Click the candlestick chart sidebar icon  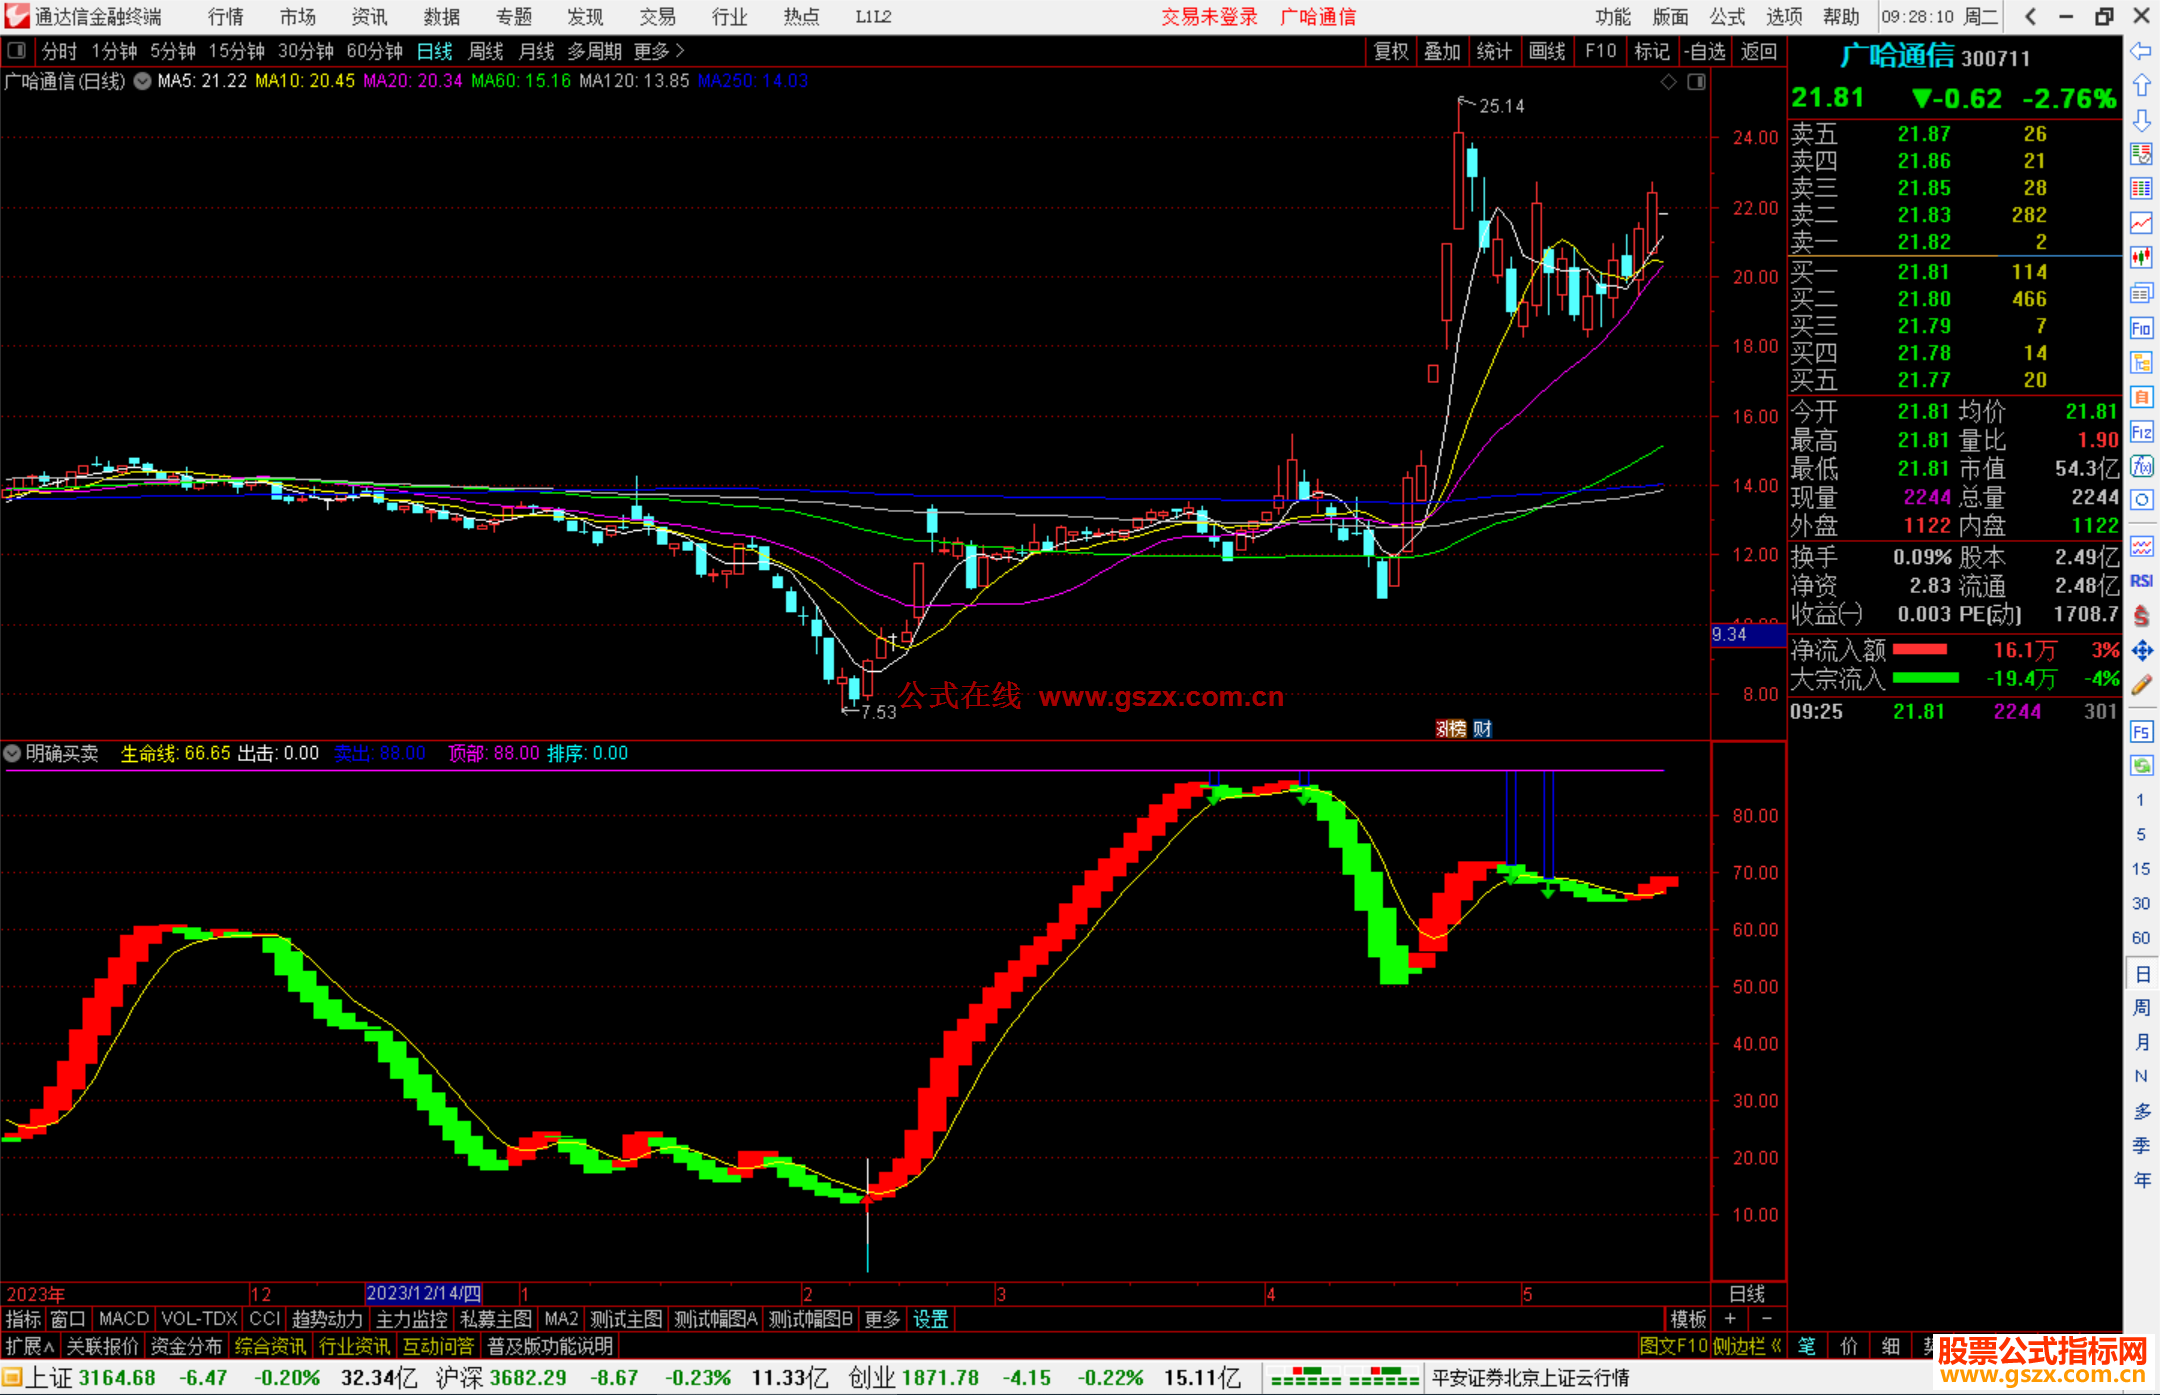[x=2141, y=257]
